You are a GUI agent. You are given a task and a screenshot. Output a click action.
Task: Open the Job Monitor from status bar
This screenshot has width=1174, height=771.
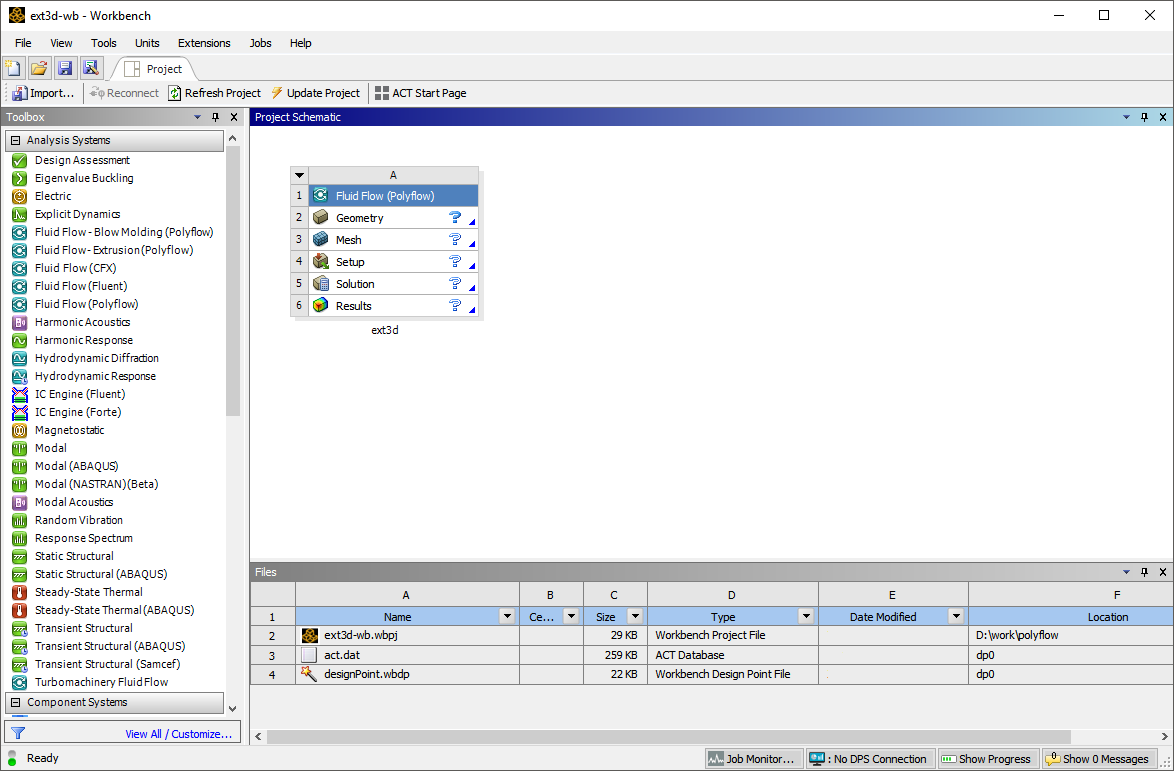(x=754, y=758)
